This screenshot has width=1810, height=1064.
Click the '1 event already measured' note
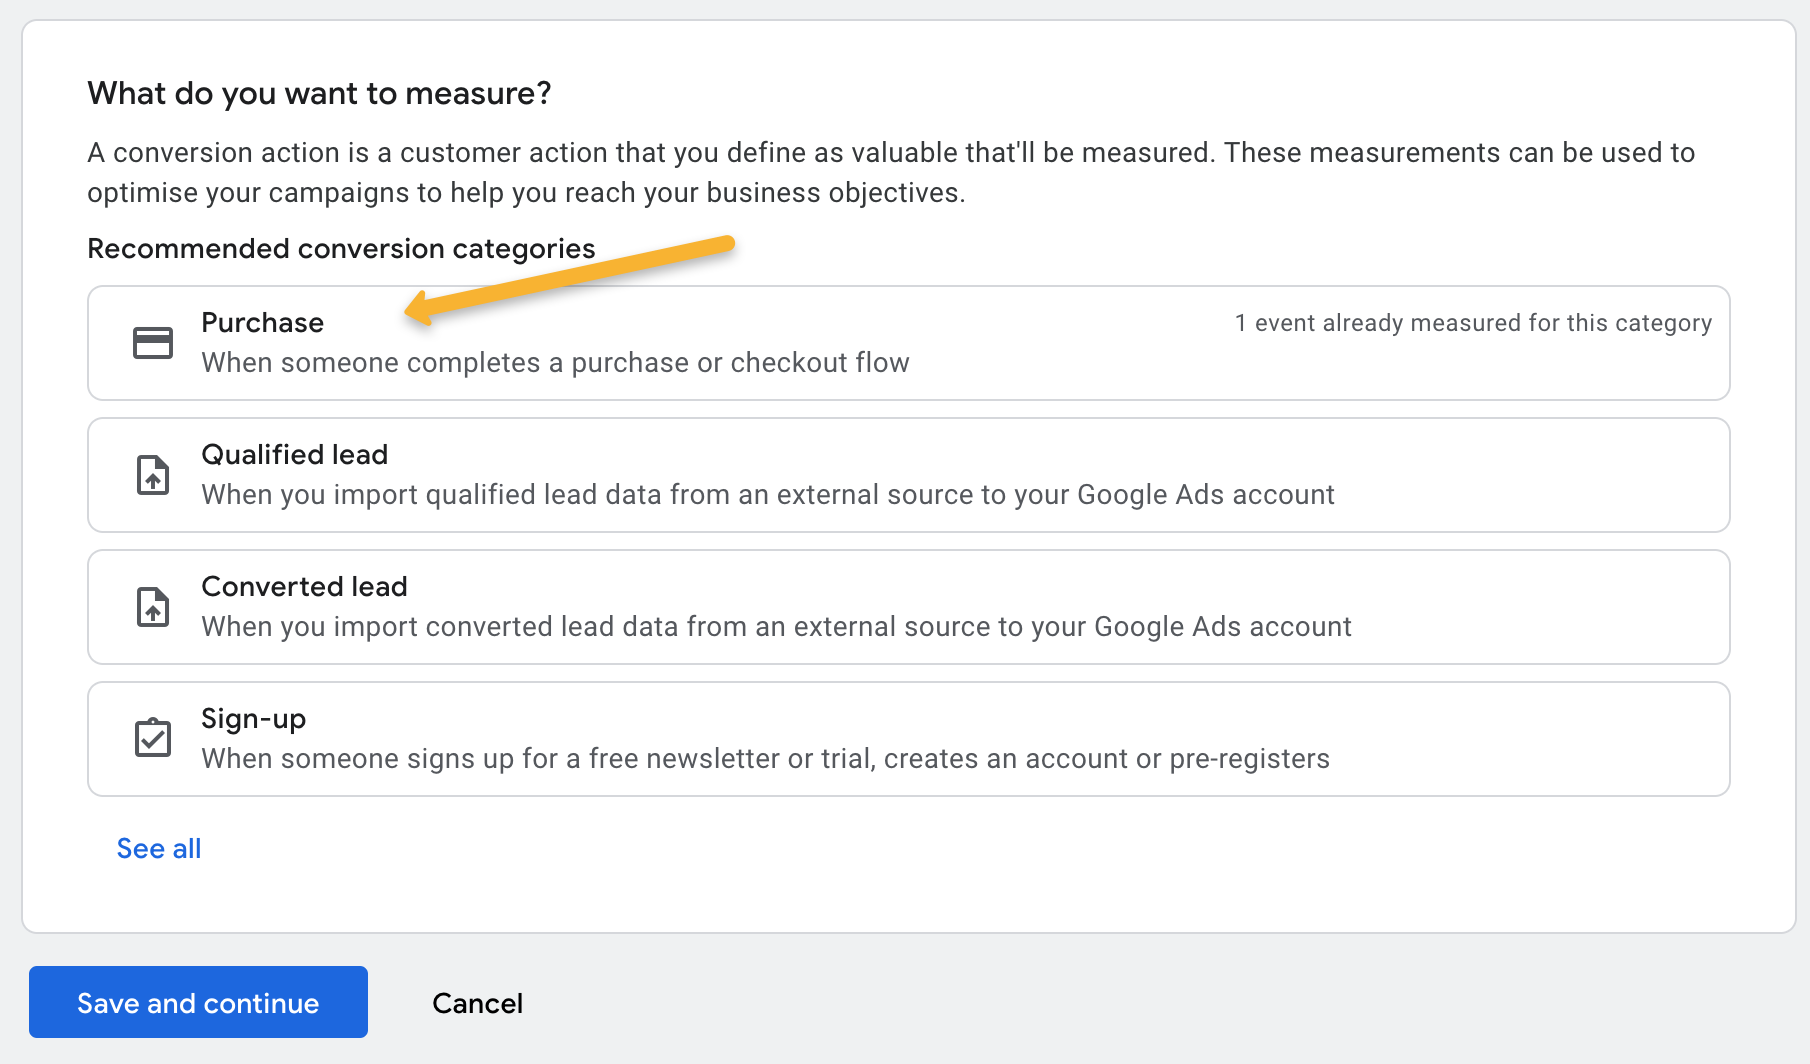click(1473, 323)
